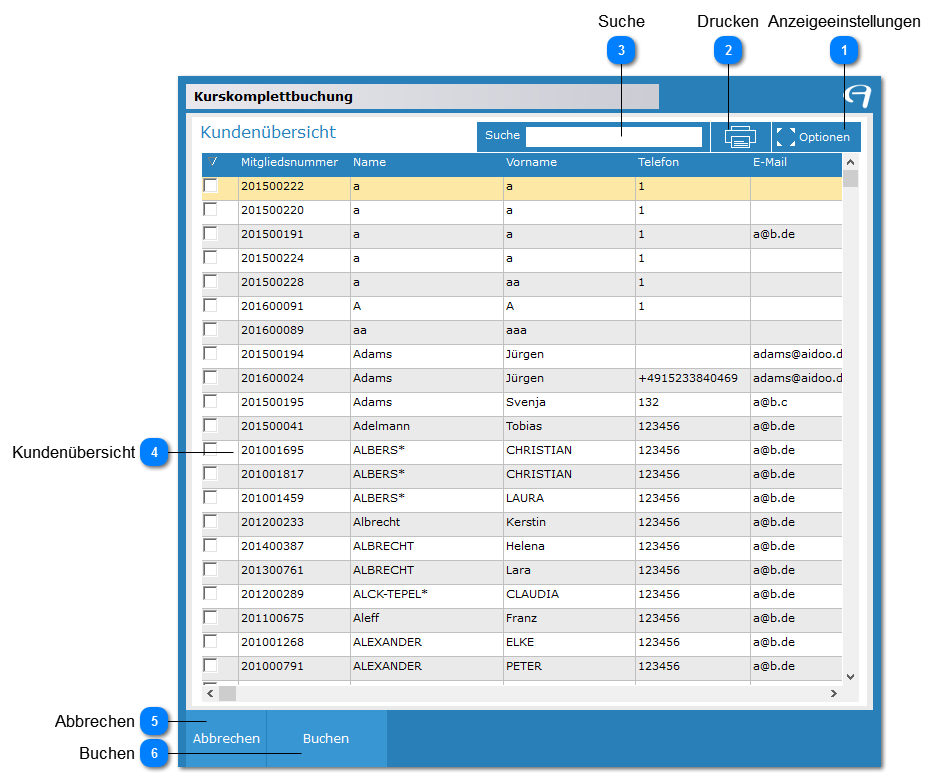The image size is (937, 779).
Task: Check the box for member 201500220
Action: point(210,210)
